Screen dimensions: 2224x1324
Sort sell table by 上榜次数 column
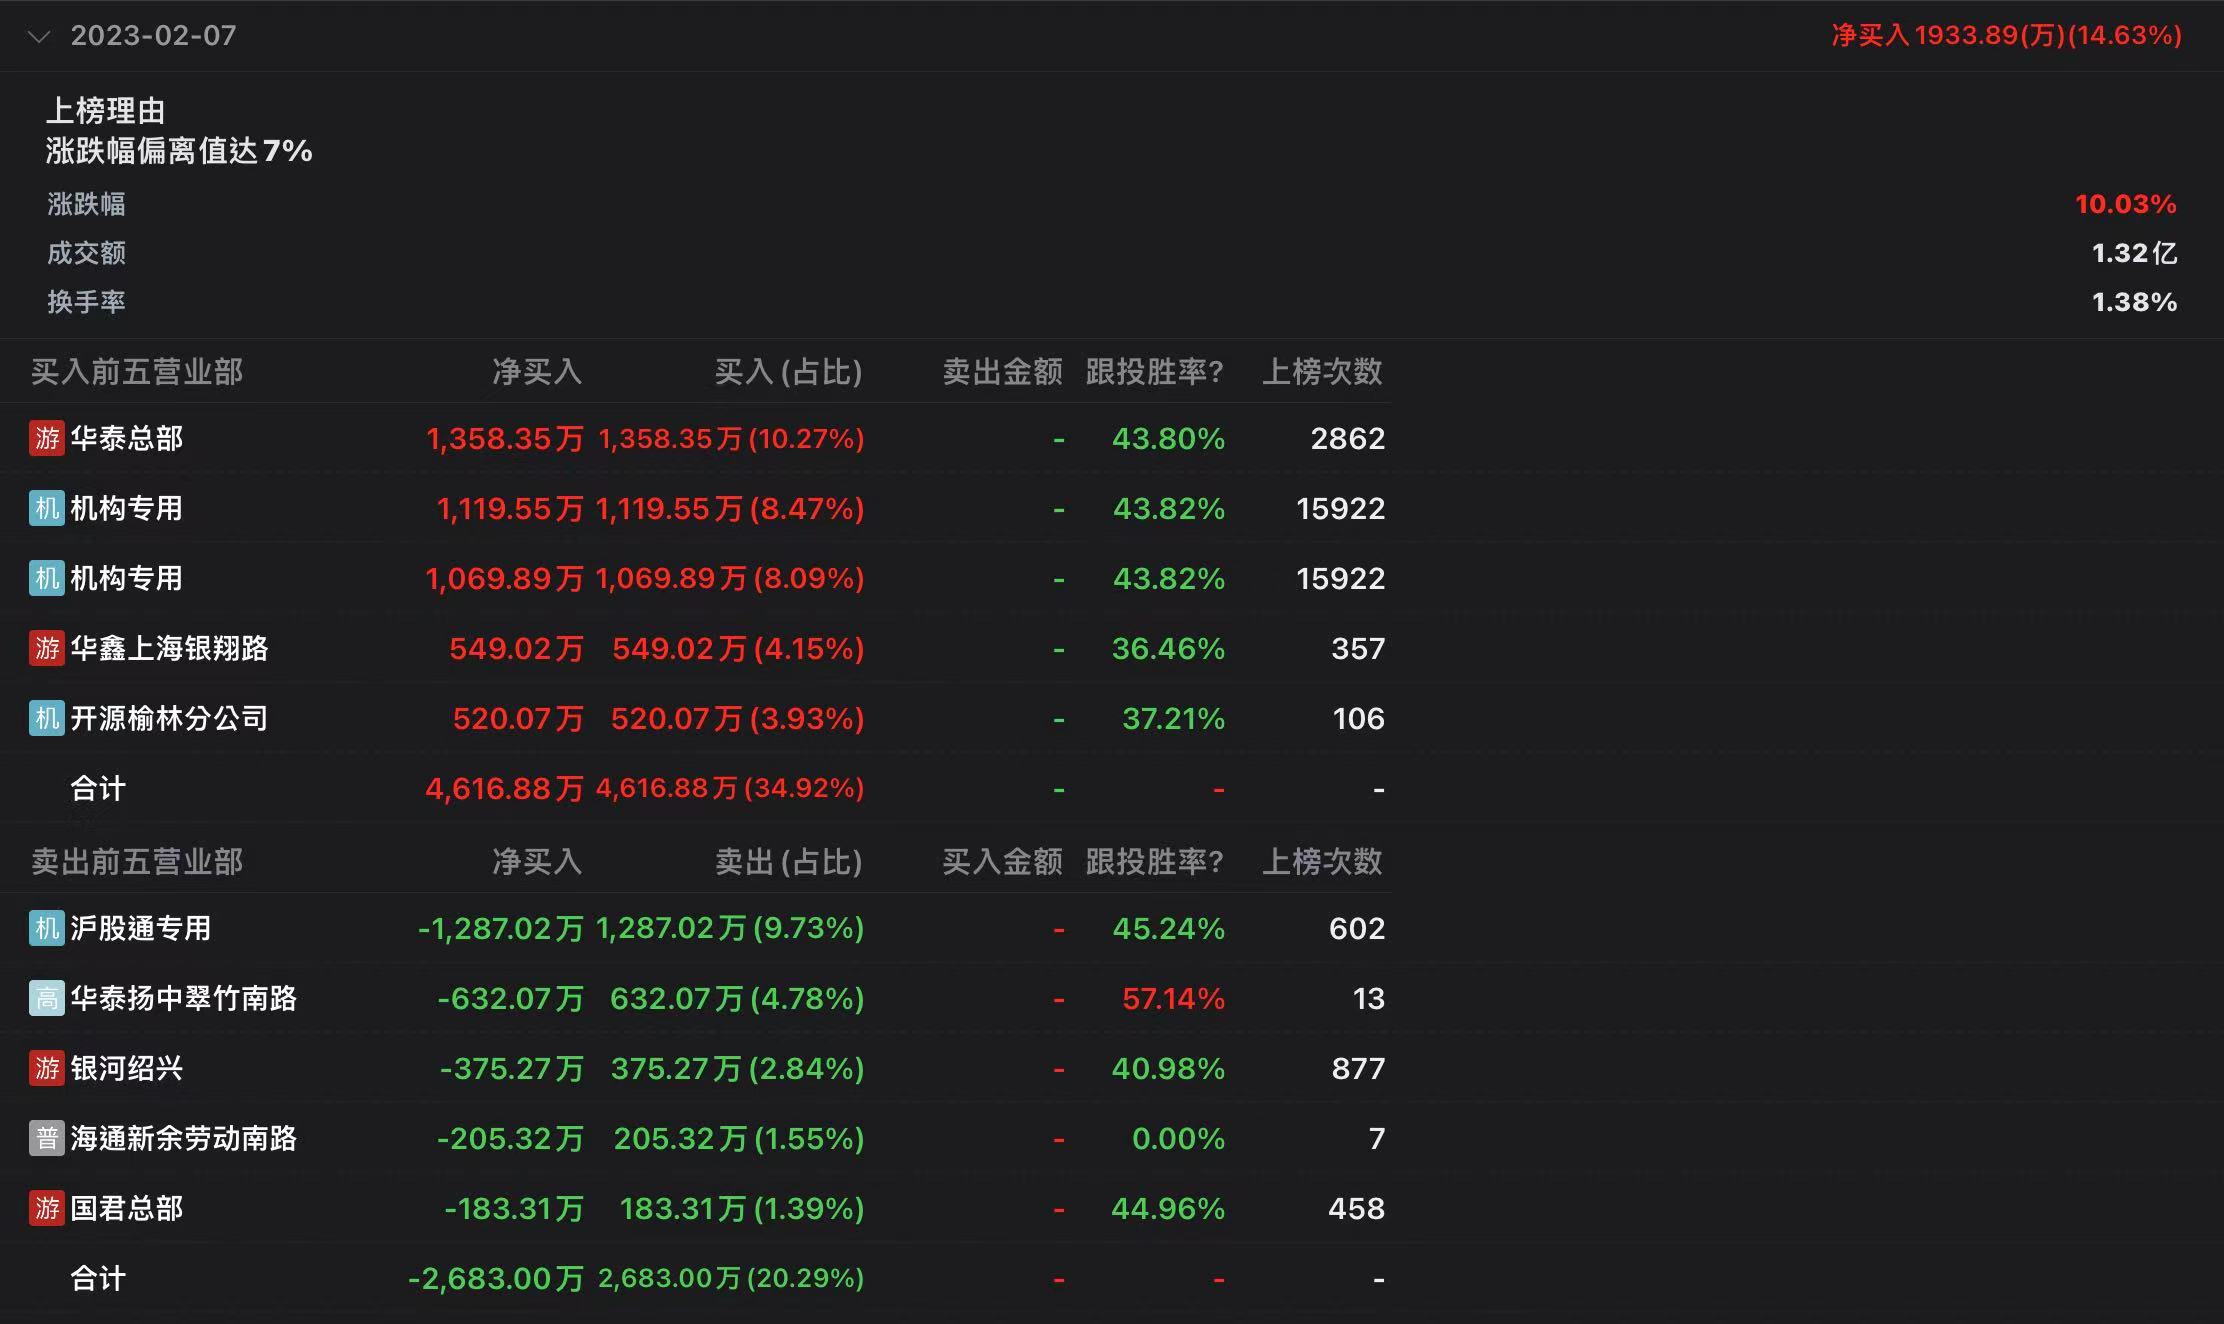coord(1322,861)
